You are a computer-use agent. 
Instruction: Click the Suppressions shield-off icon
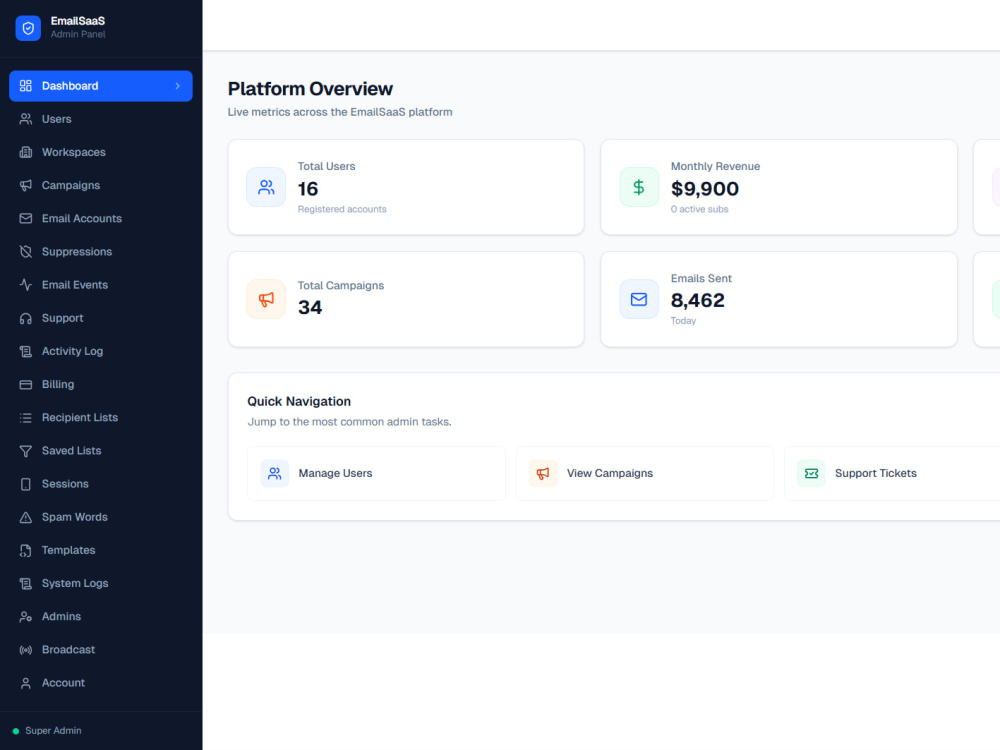[x=26, y=251]
